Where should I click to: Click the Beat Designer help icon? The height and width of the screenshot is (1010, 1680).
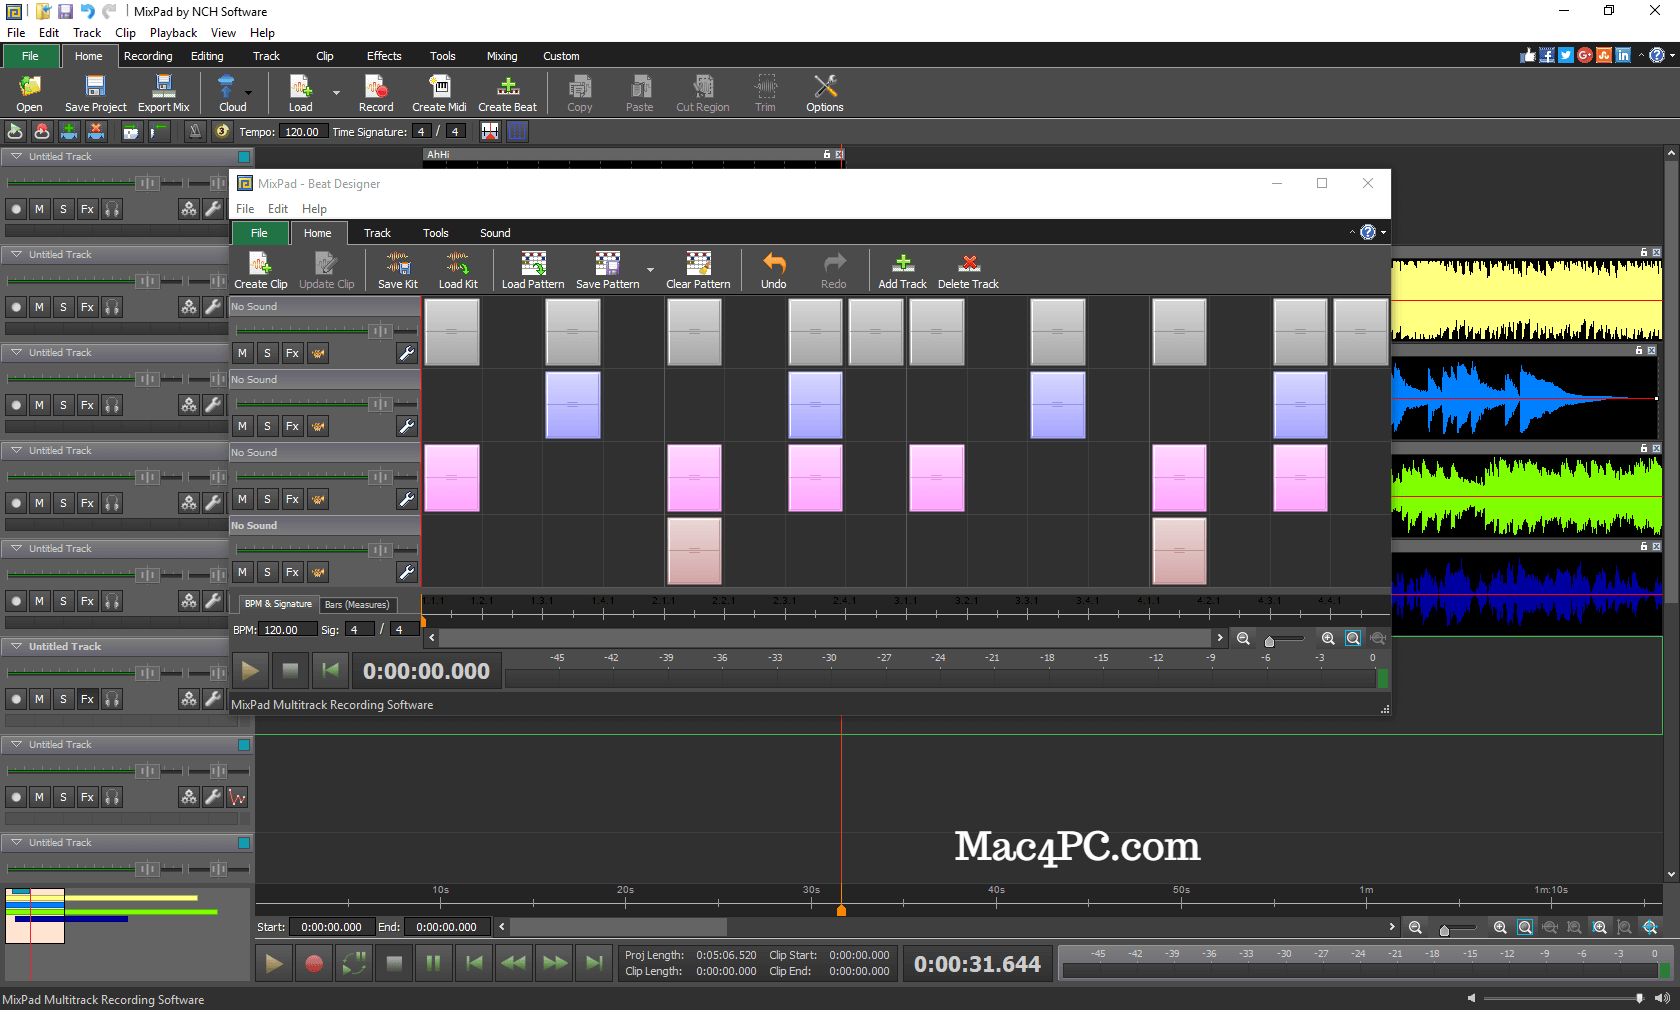(1368, 232)
